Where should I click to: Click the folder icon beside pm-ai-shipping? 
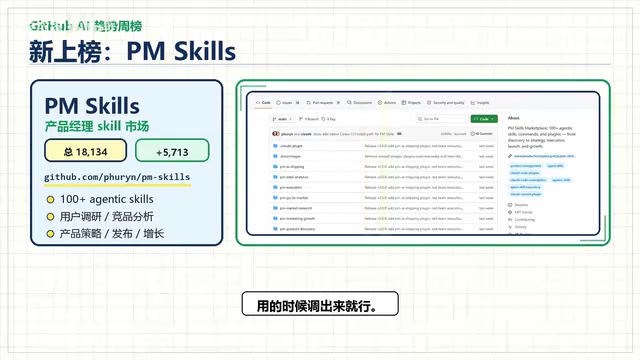(275, 167)
